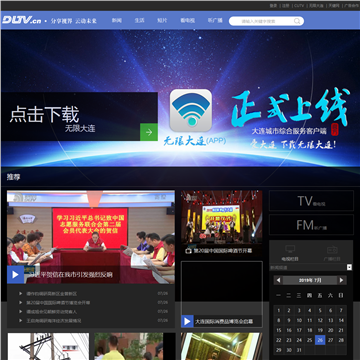Go to next month in calendar
The image size is (360, 360).
click(342, 280)
